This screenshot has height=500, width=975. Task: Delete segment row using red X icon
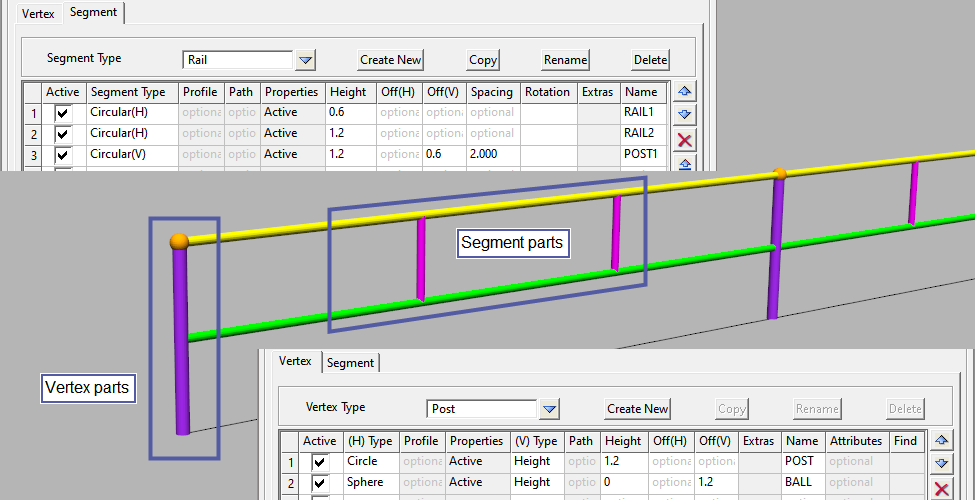point(685,140)
